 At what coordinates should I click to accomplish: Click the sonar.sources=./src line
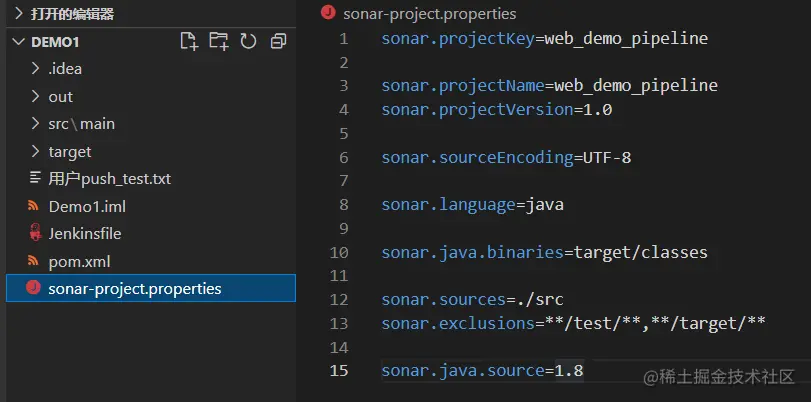[x=472, y=300]
